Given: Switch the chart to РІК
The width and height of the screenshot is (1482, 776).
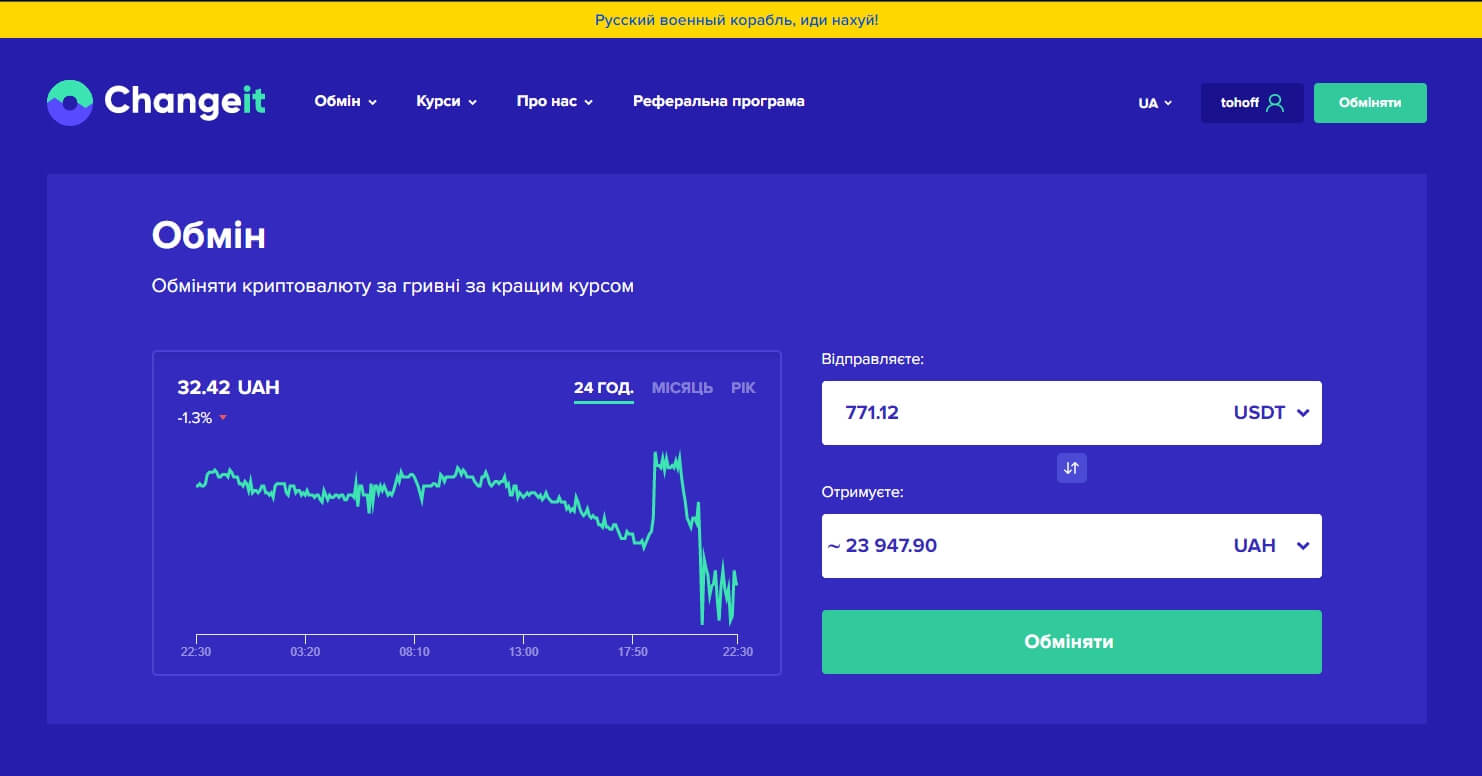Looking at the screenshot, I should [743, 388].
